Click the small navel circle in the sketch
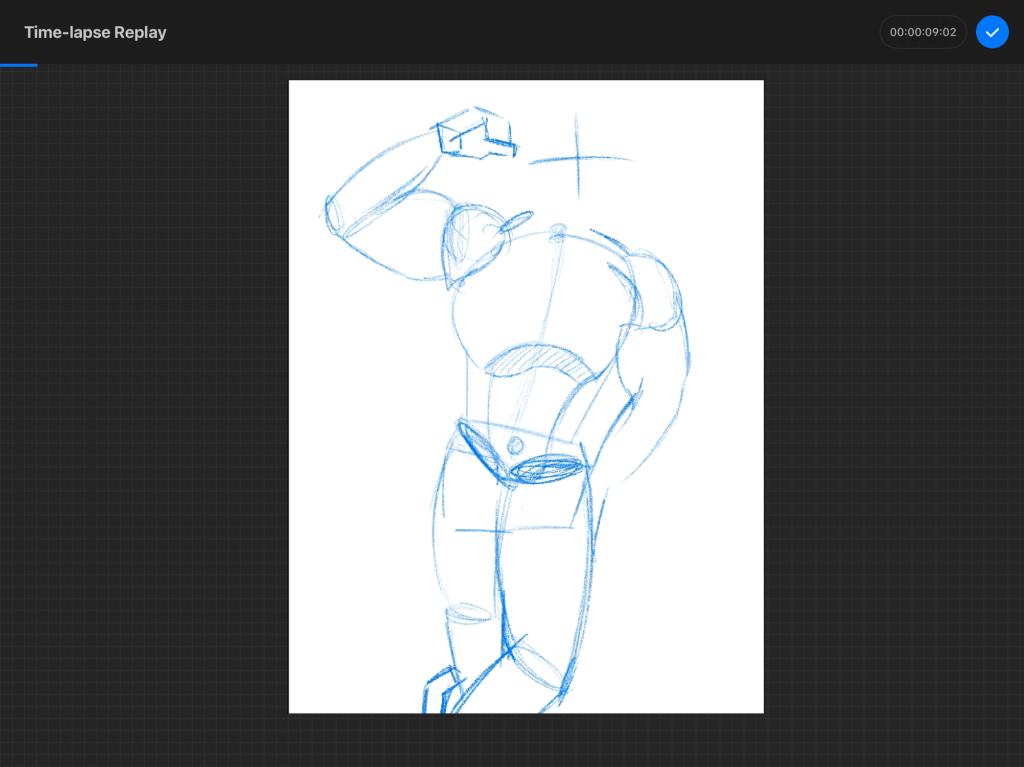Image resolution: width=1024 pixels, height=767 pixels. click(x=516, y=444)
